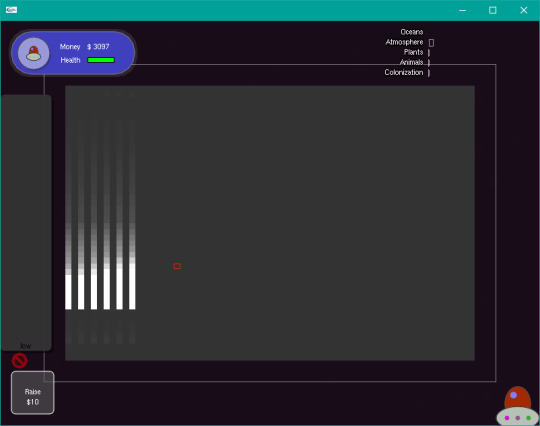Click the Health label
This screenshot has width=540, height=426.
[x=70, y=60]
